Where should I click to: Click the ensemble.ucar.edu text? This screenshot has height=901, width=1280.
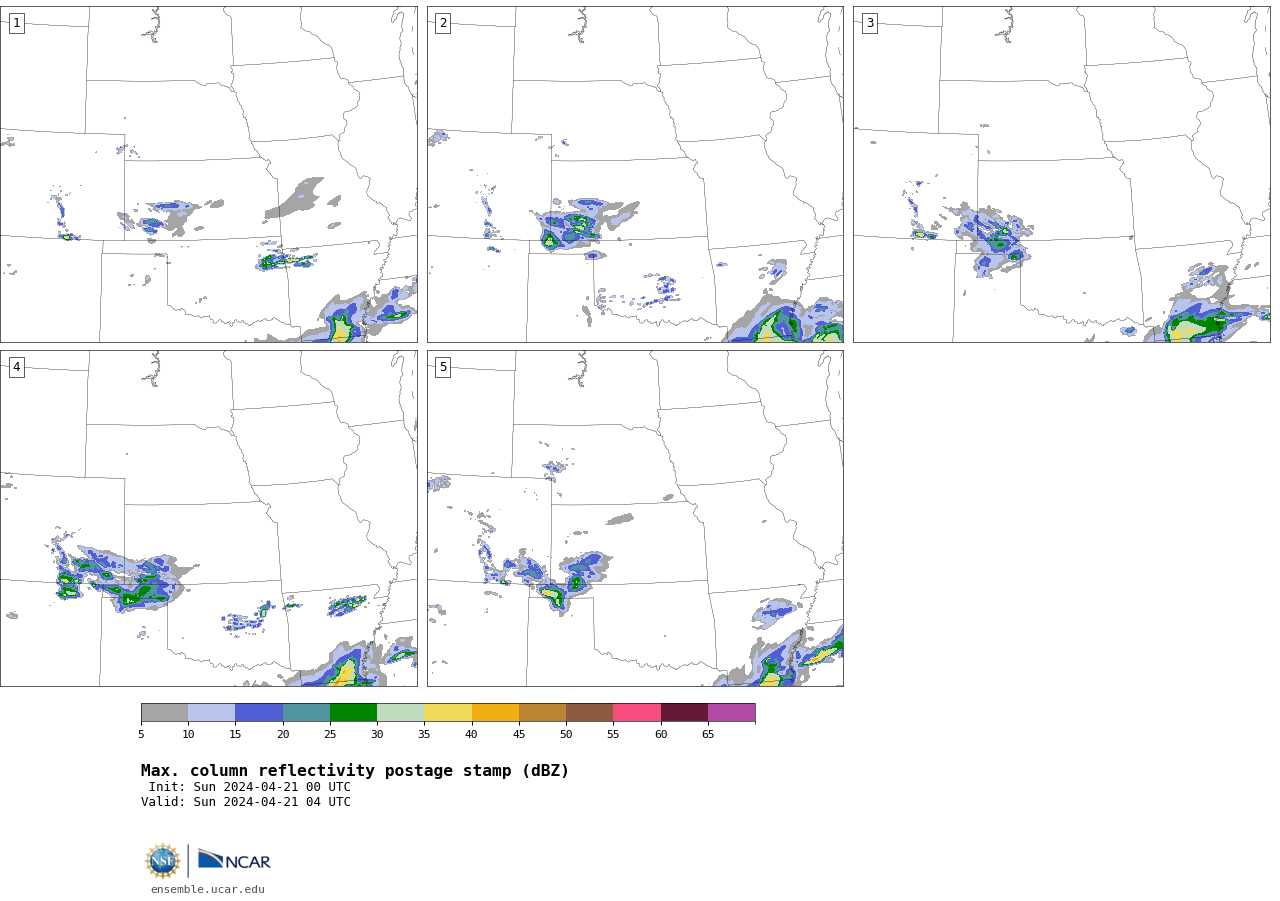click(208, 889)
